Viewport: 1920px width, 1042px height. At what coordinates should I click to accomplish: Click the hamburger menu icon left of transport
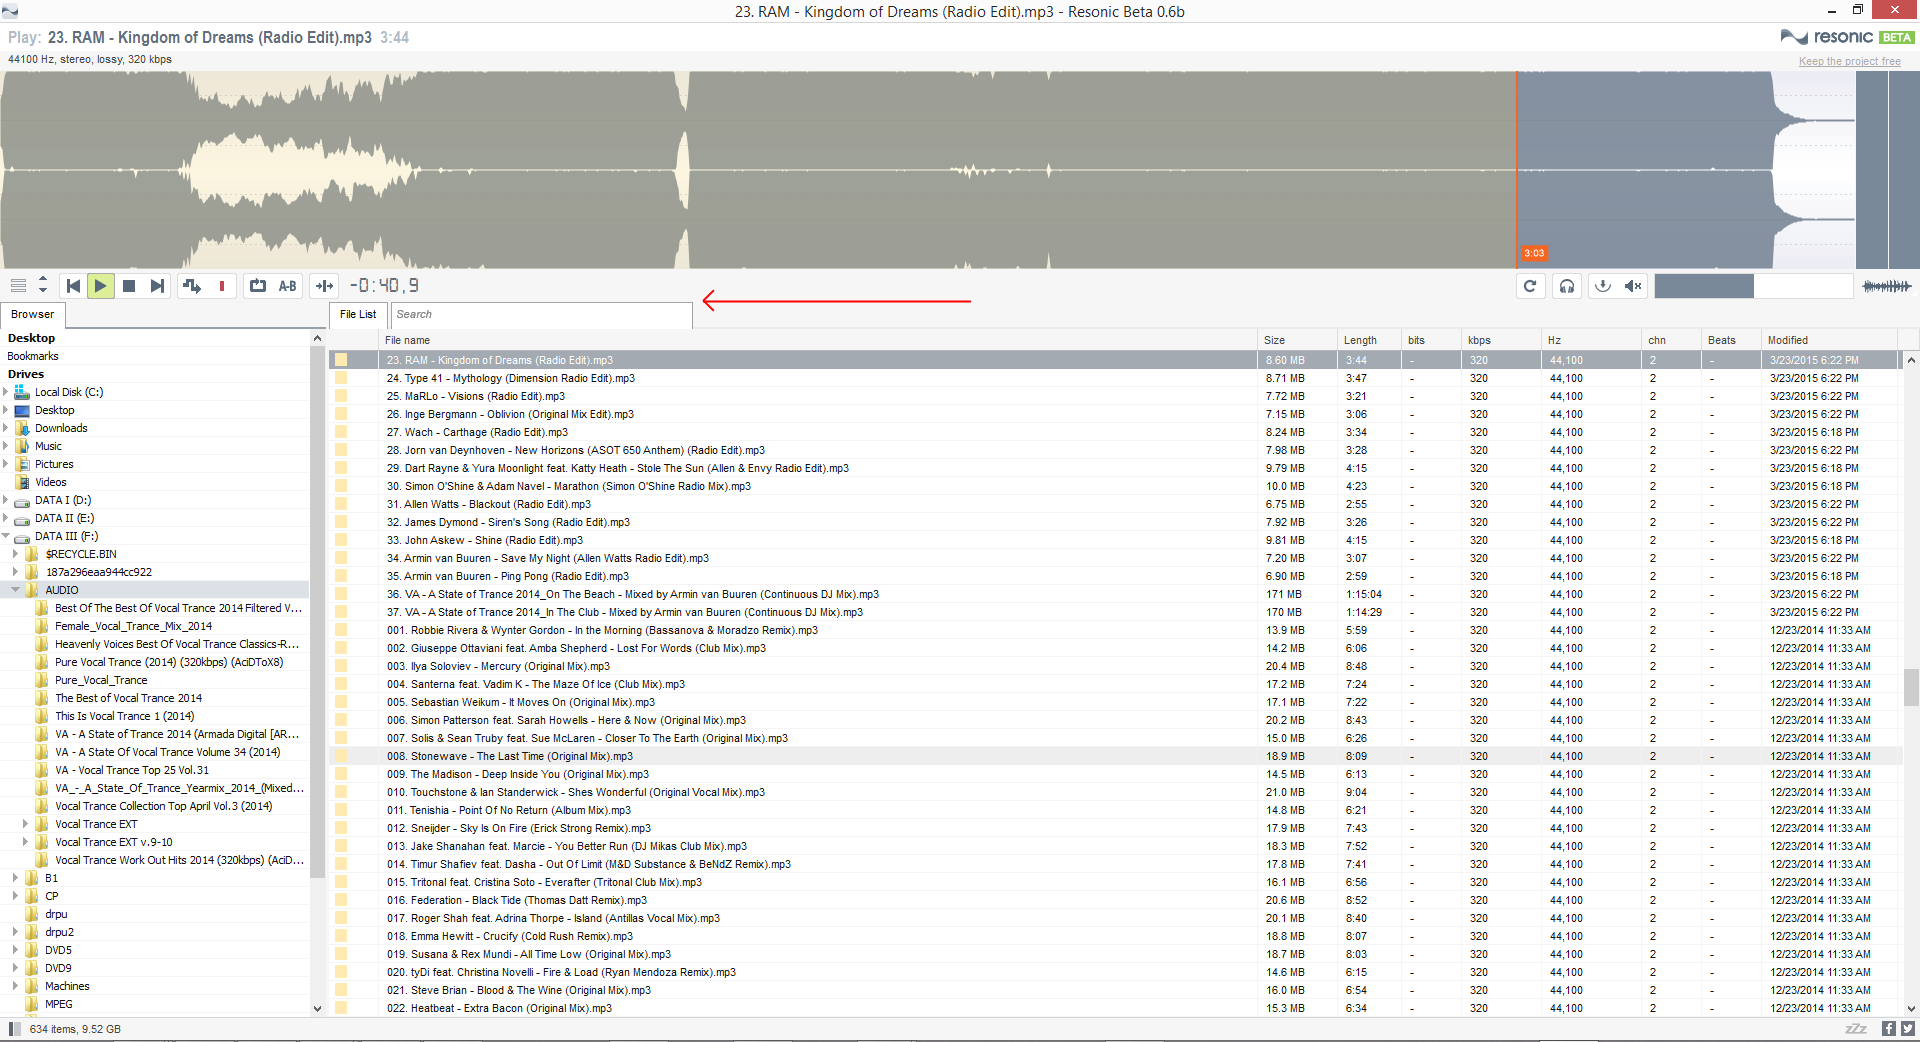pyautogui.click(x=18, y=286)
